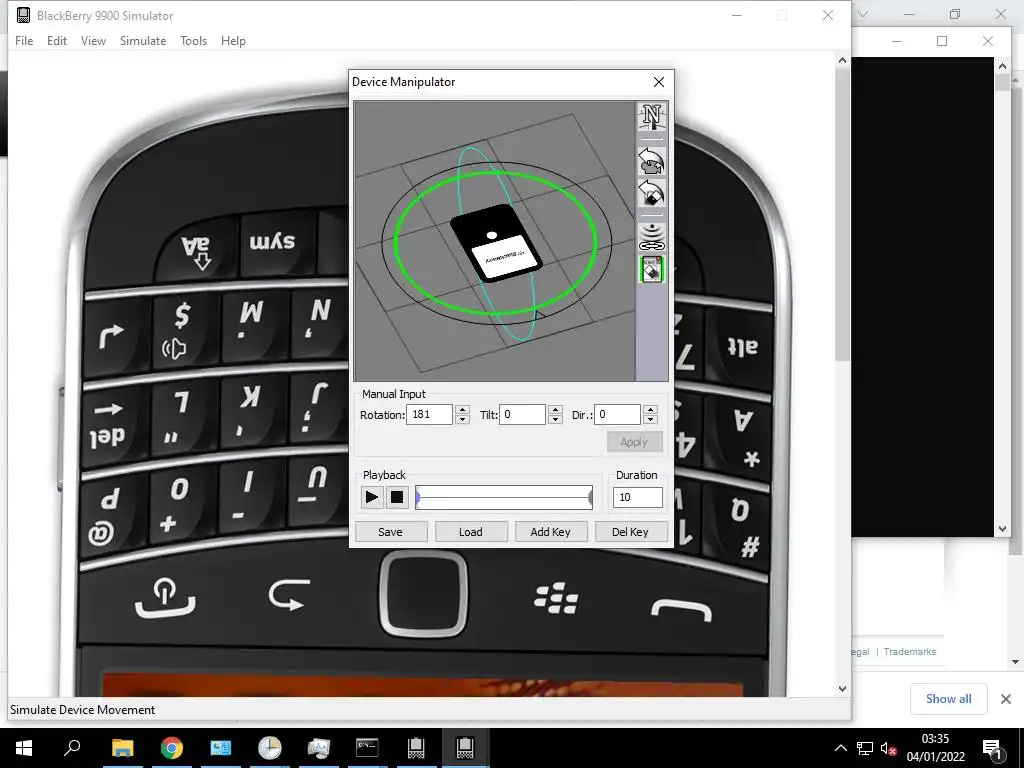Show hidden system tray icons
The height and width of the screenshot is (768, 1024).
coord(841,748)
